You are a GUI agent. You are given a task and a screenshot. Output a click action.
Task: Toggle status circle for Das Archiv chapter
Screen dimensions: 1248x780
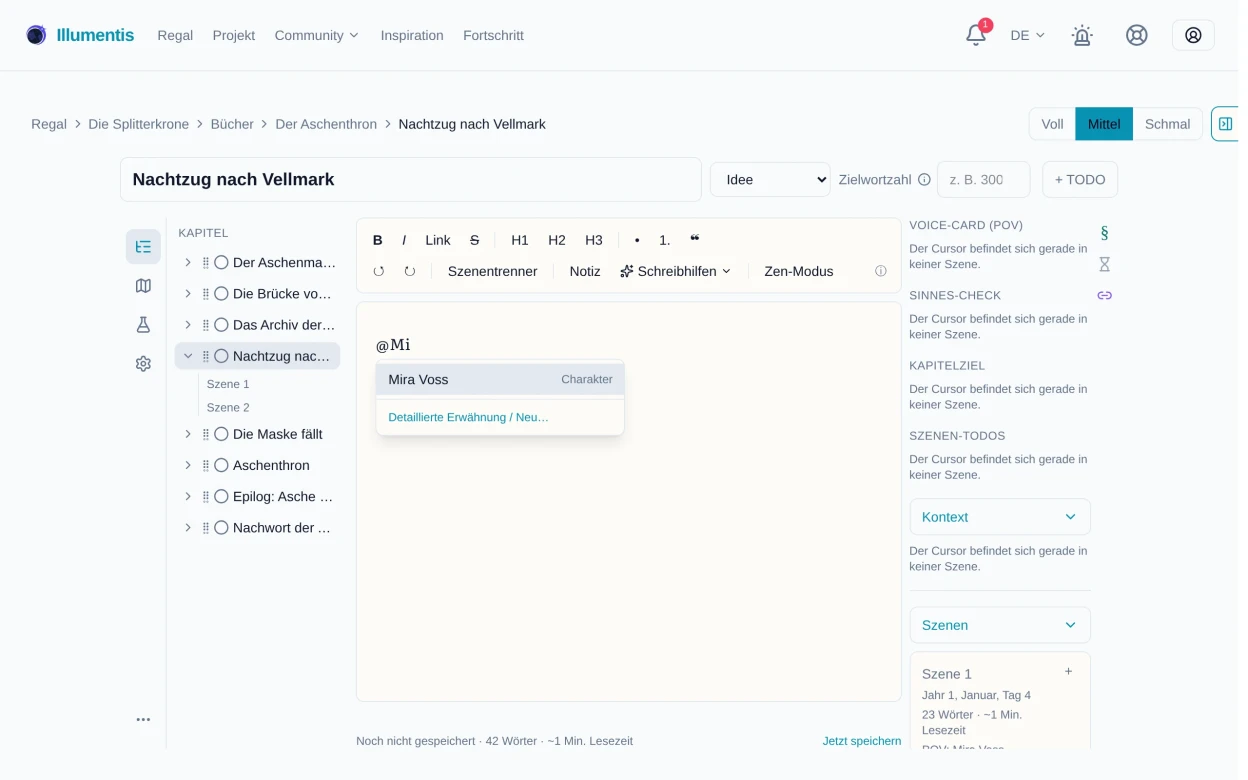point(221,325)
